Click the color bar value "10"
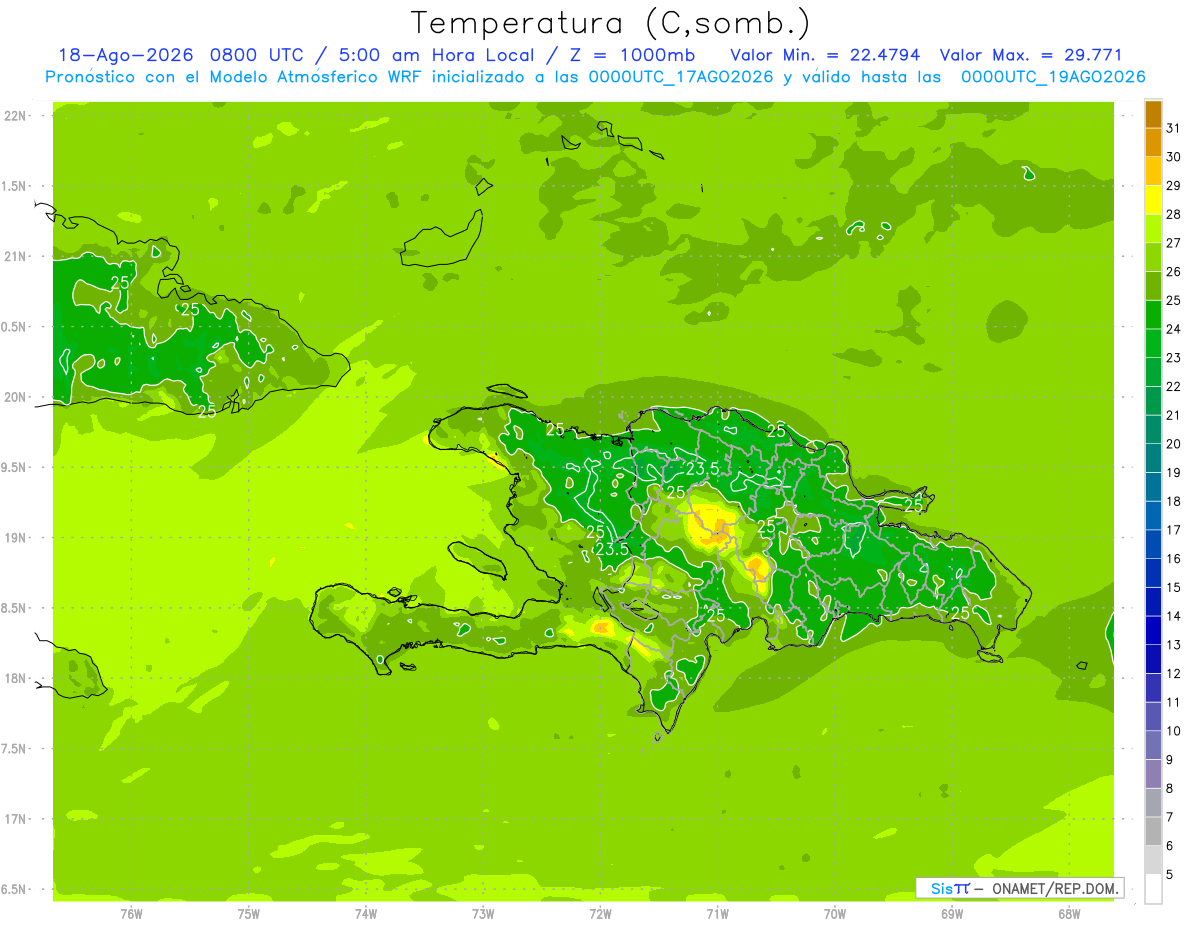Viewport: 1200px width, 927px height. point(1173,731)
